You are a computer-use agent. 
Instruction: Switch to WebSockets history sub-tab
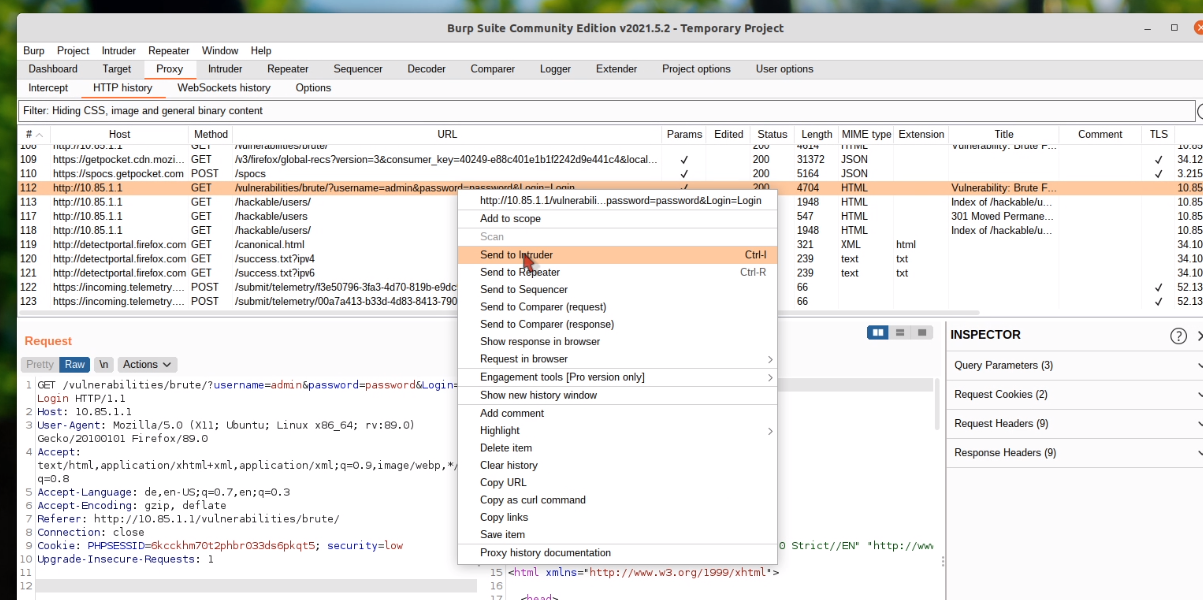point(224,88)
